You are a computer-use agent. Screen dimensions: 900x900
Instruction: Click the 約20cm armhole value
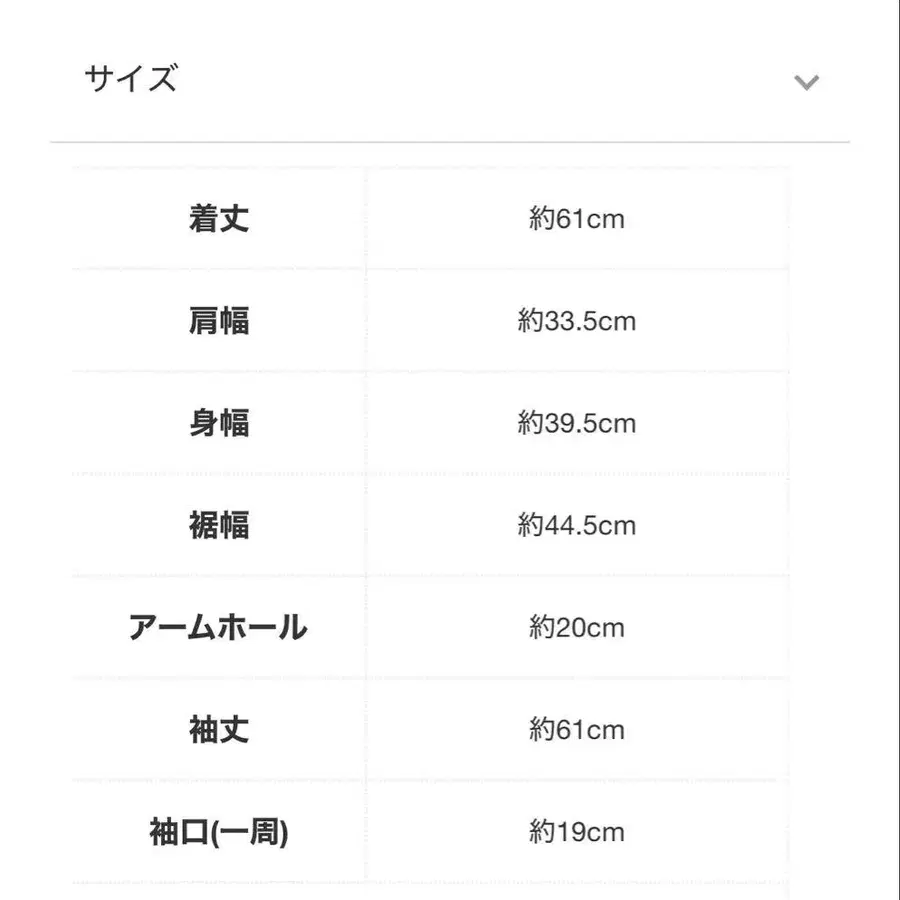click(577, 628)
